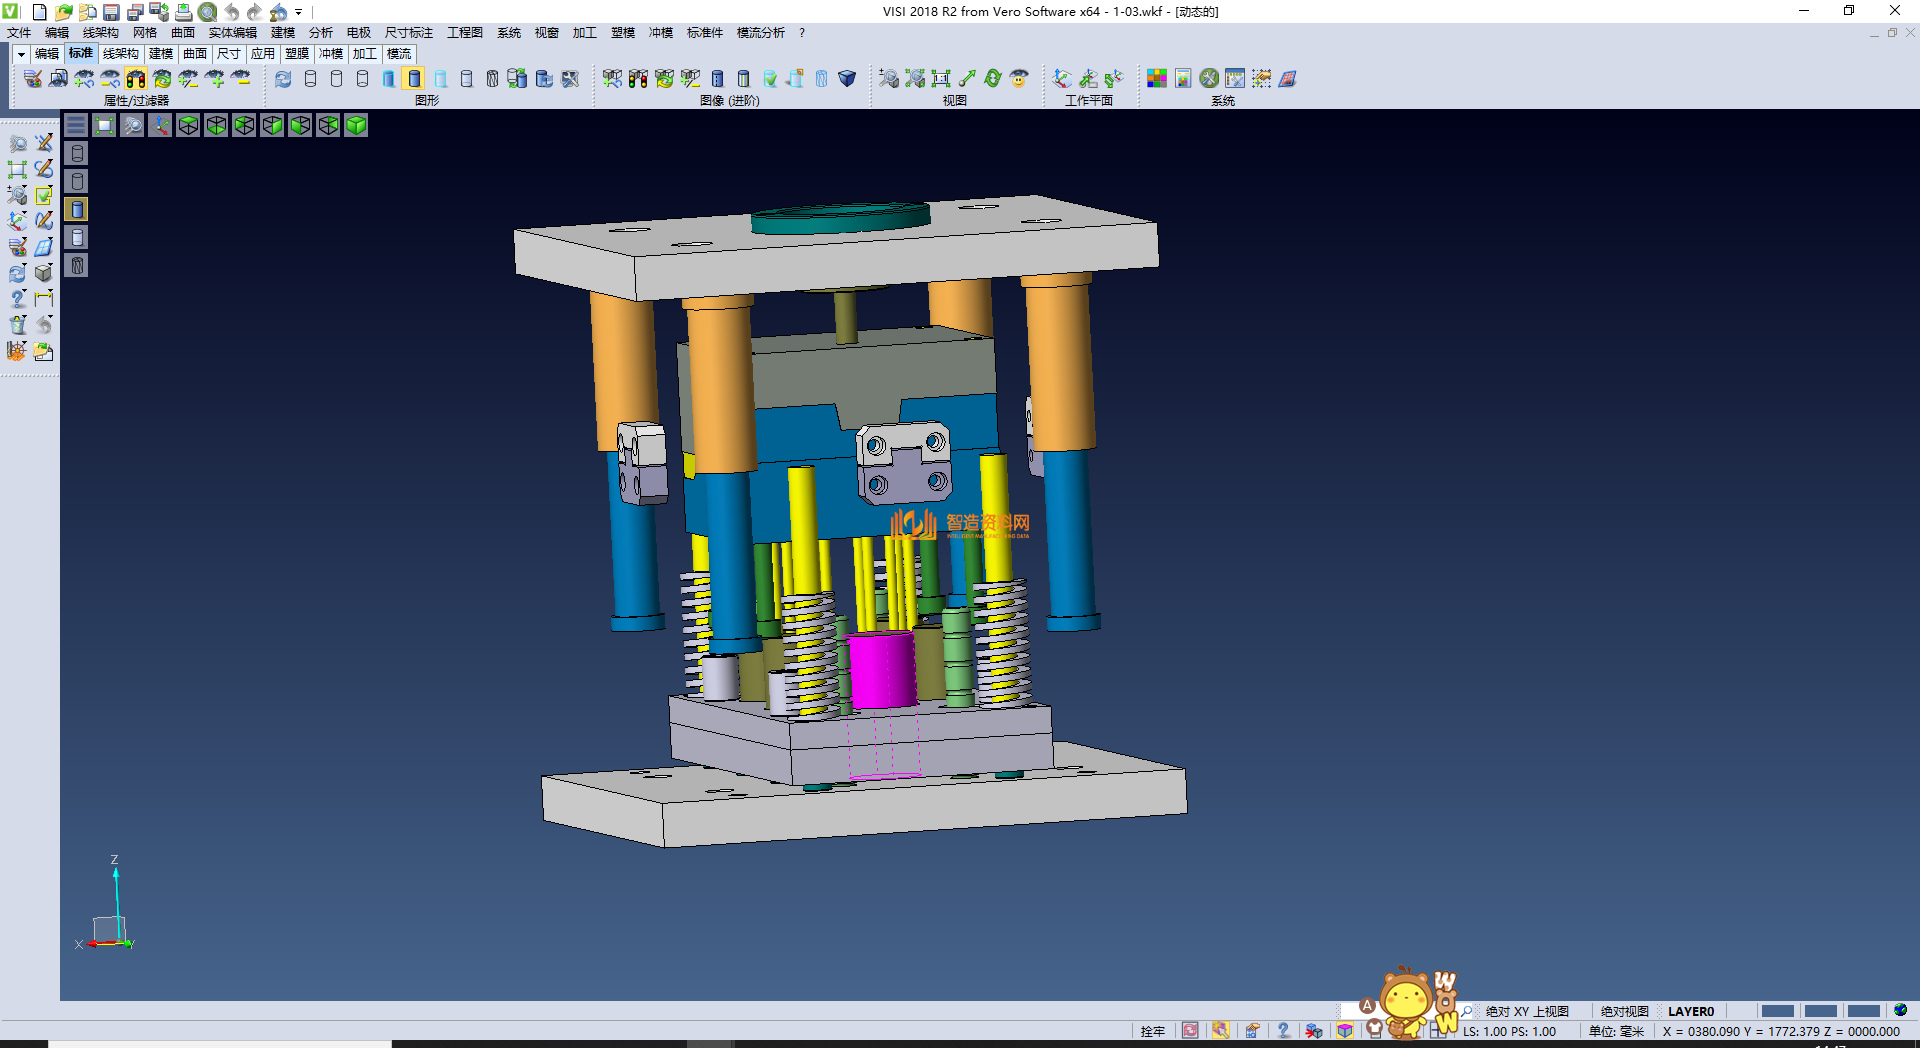Image resolution: width=1920 pixels, height=1048 pixels.
Task: Click the multicolor palette grid icon
Action: 1157,79
